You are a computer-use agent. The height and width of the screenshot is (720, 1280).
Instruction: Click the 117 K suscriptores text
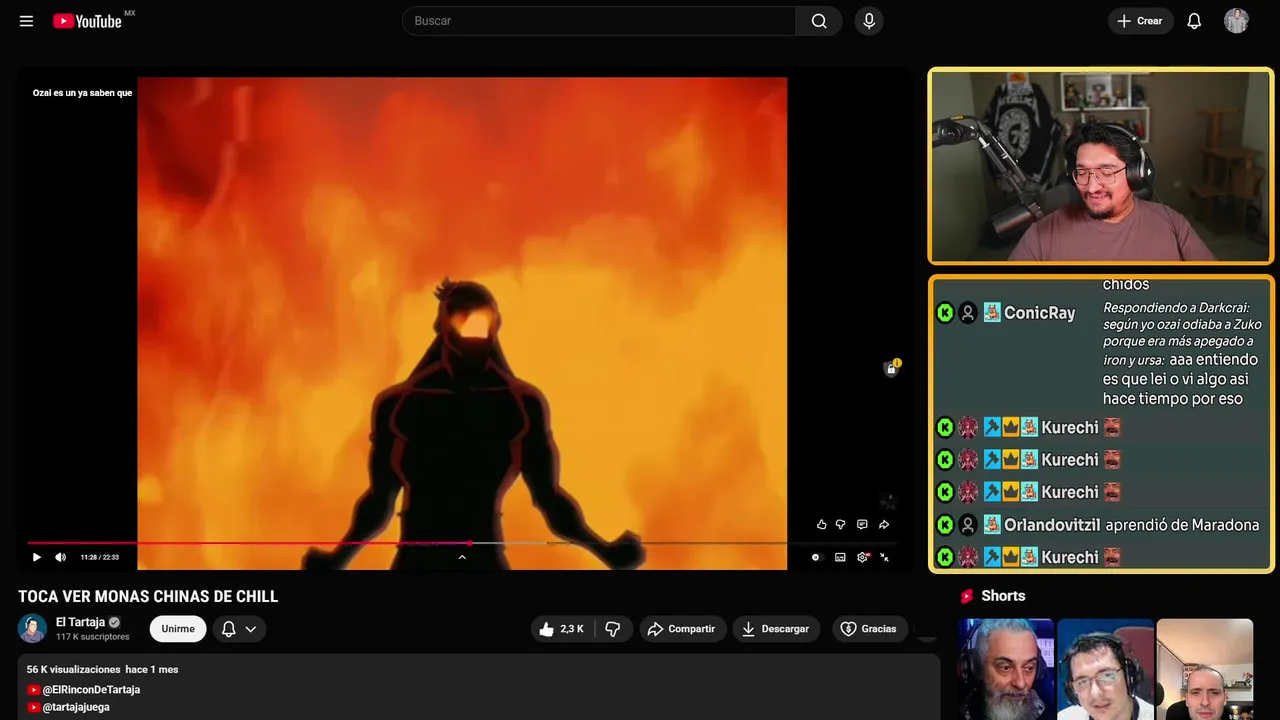93,637
